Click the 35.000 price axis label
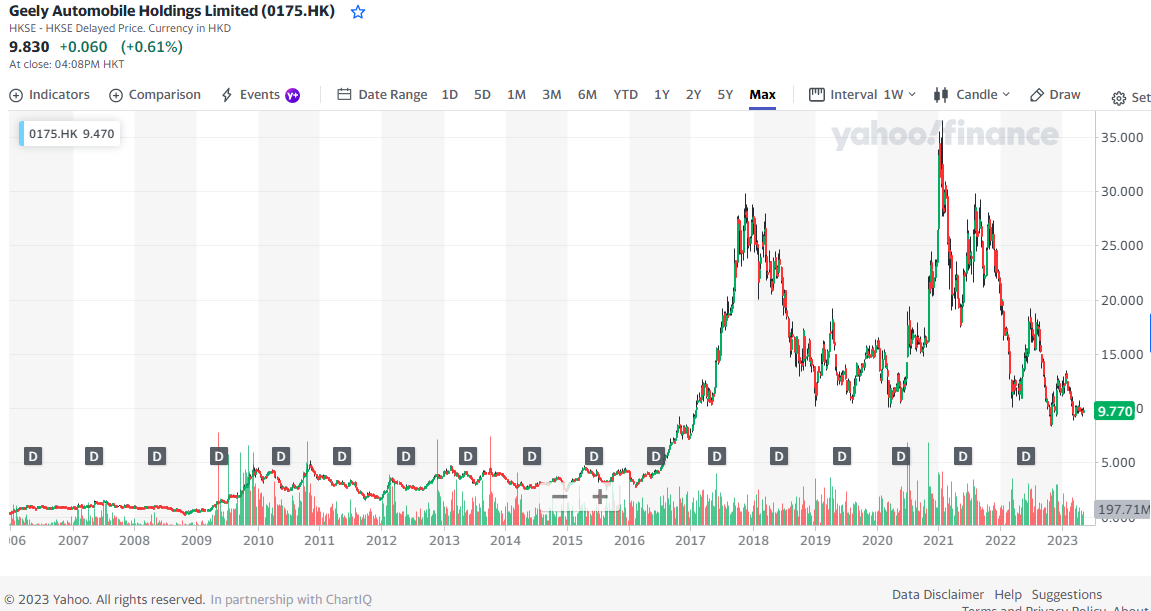Screen dimensions: 1151x611 (x=1121, y=137)
